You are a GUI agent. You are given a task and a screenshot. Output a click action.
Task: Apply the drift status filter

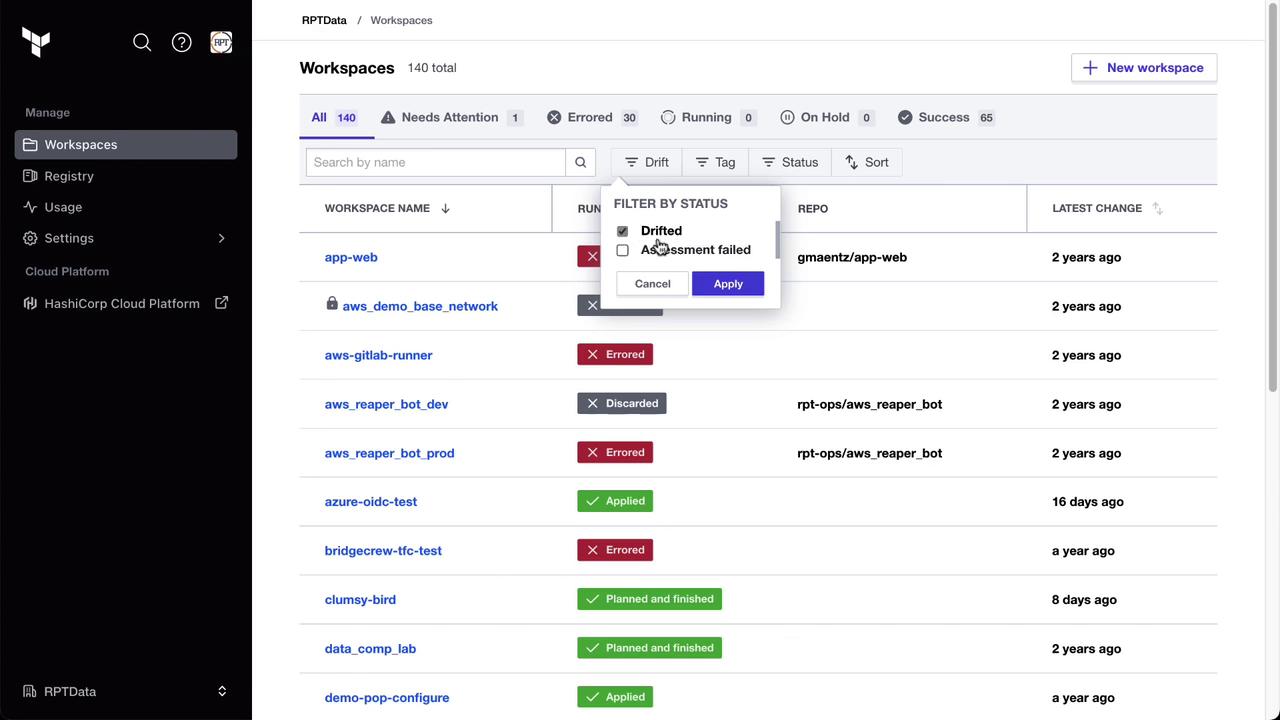[x=728, y=284]
